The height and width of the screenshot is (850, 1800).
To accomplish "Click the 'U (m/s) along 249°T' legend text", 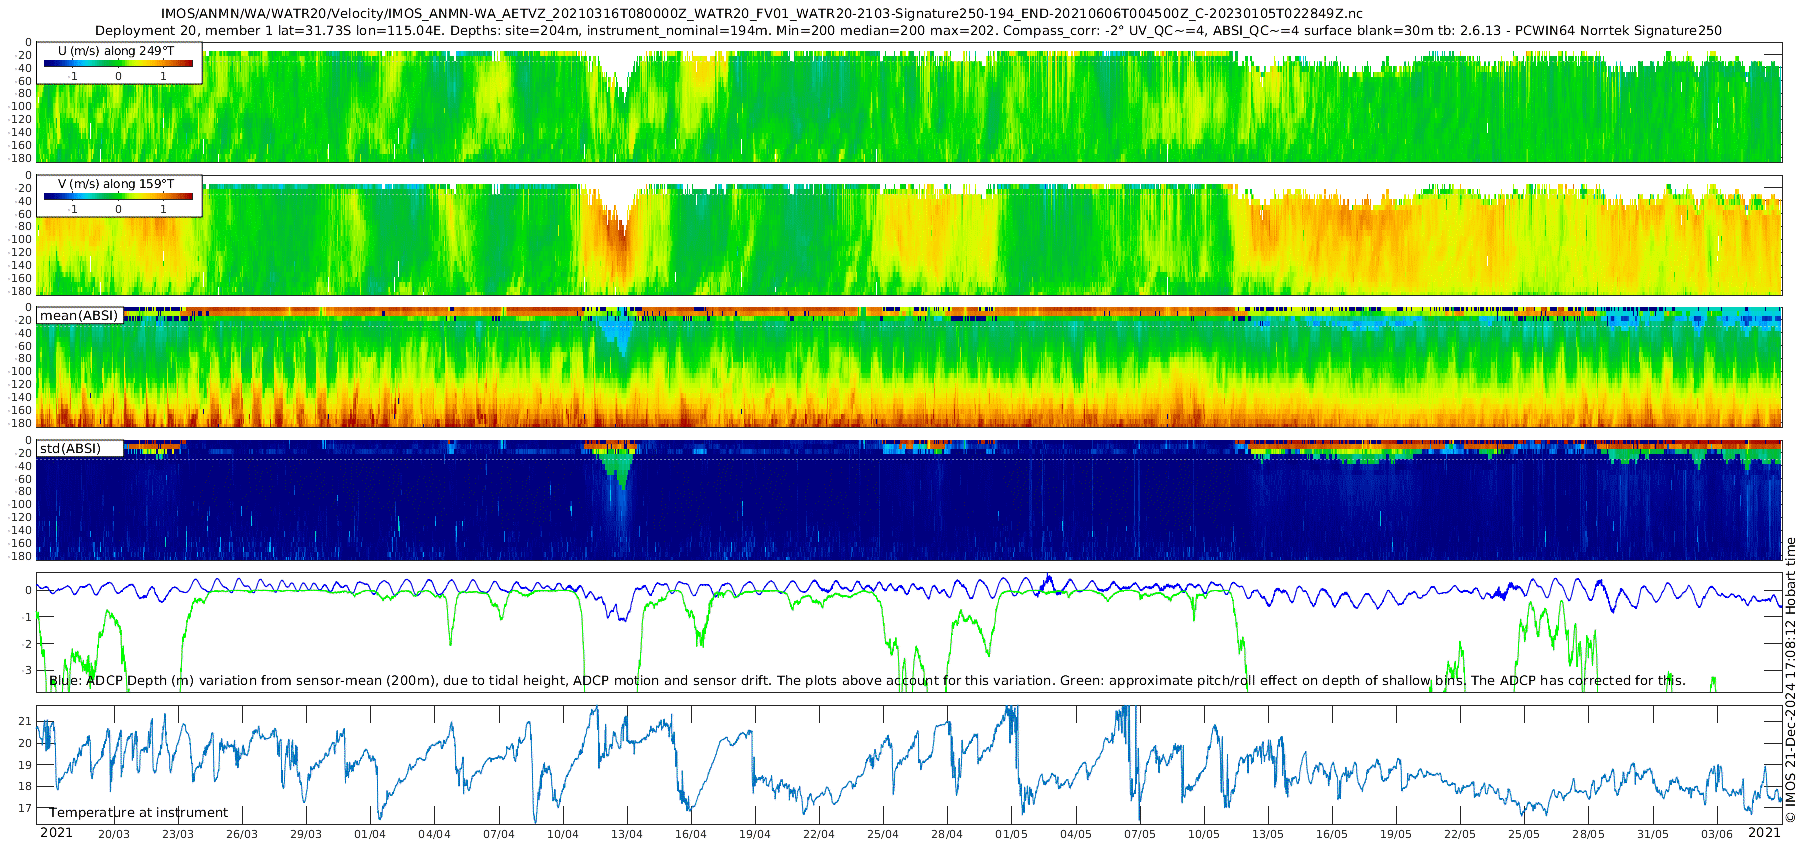I will coord(116,50).
